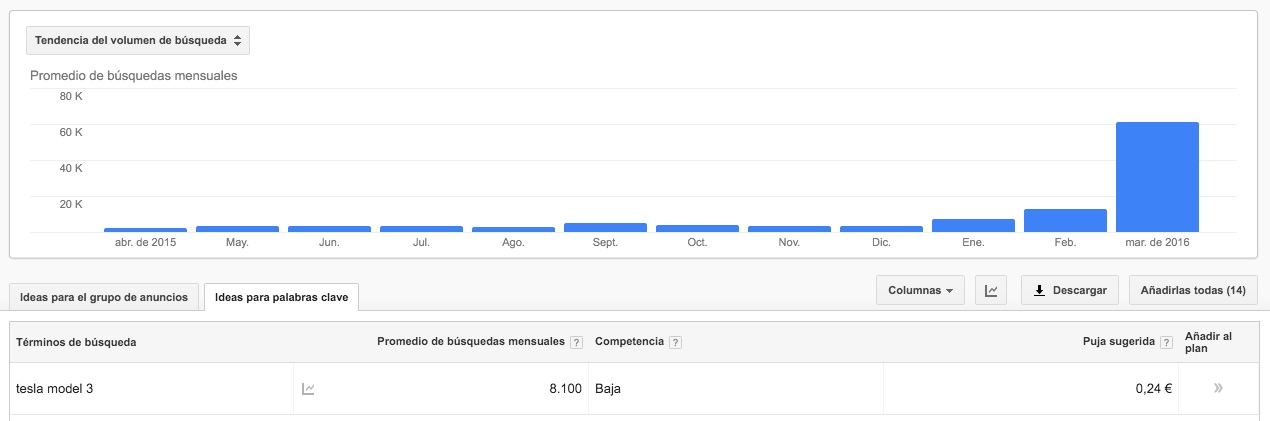Click the Sept. bar in the chart
Image resolution: width=1270 pixels, height=421 pixels.
pos(605,227)
